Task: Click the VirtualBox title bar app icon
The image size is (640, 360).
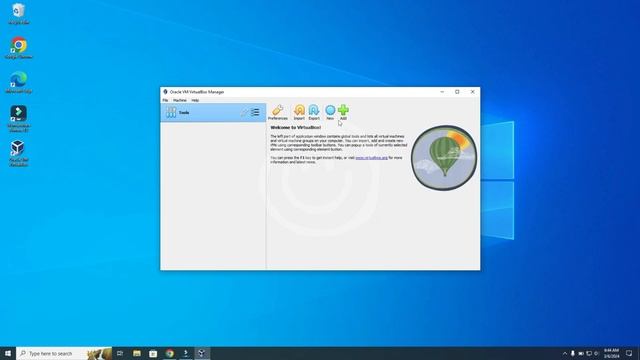Action: 165,92
